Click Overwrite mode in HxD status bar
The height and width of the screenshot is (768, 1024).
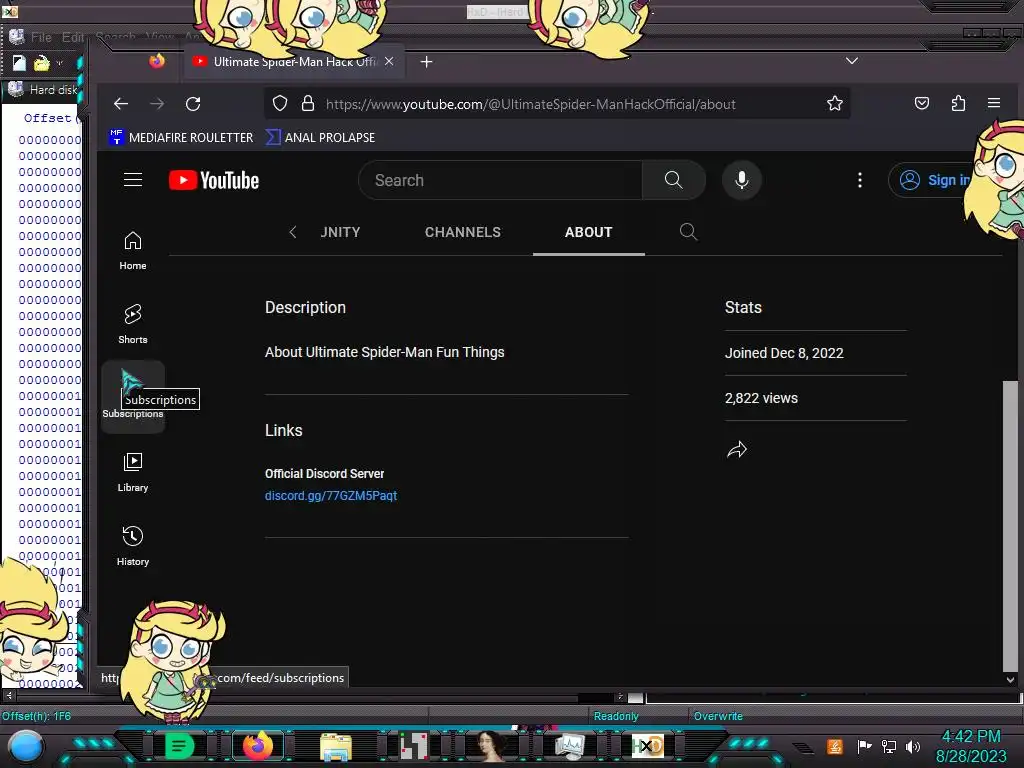[x=718, y=716]
